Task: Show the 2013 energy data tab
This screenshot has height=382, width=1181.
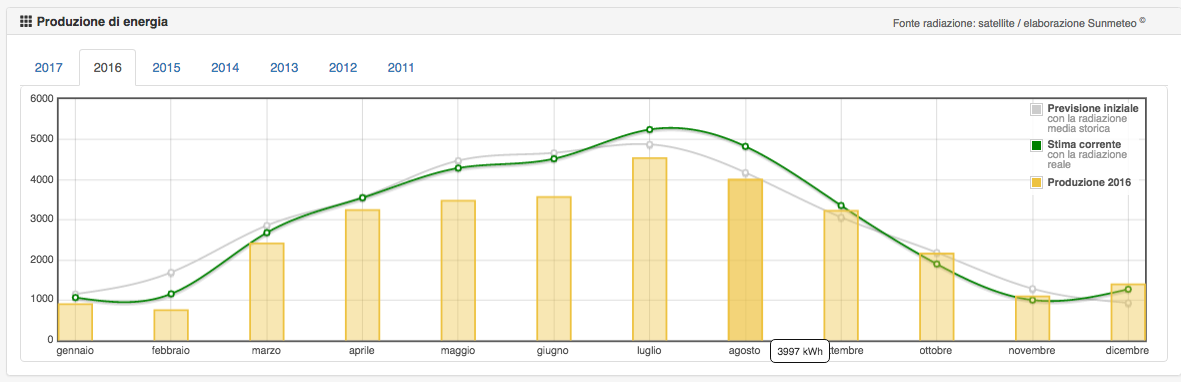Action: pyautogui.click(x=284, y=67)
